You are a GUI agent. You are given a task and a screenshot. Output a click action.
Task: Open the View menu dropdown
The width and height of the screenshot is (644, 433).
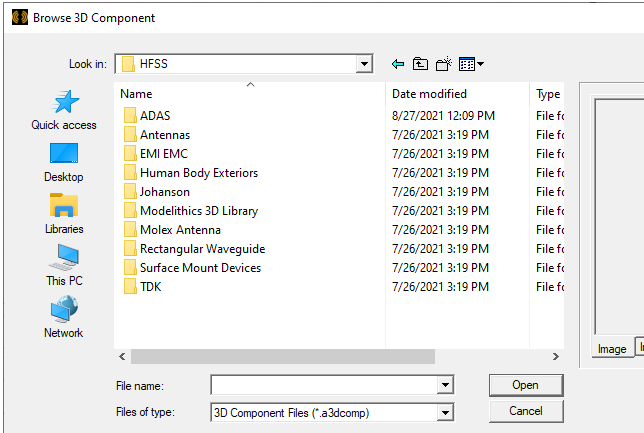(471, 64)
